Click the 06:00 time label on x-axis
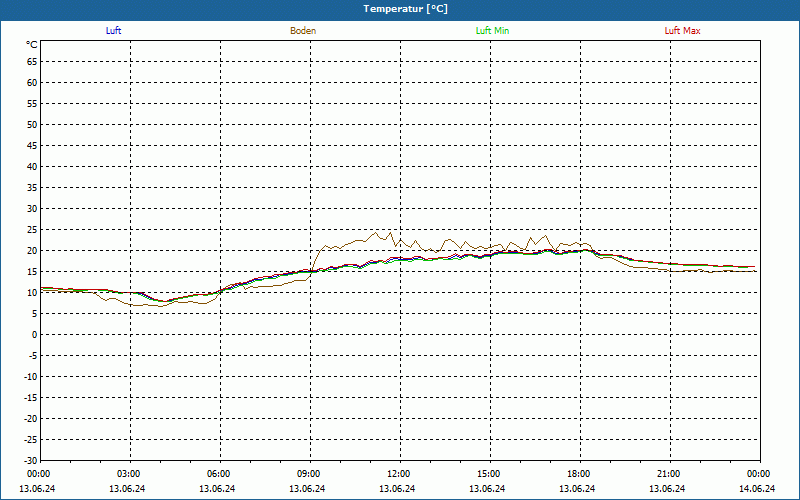800x500 pixels. [x=219, y=474]
